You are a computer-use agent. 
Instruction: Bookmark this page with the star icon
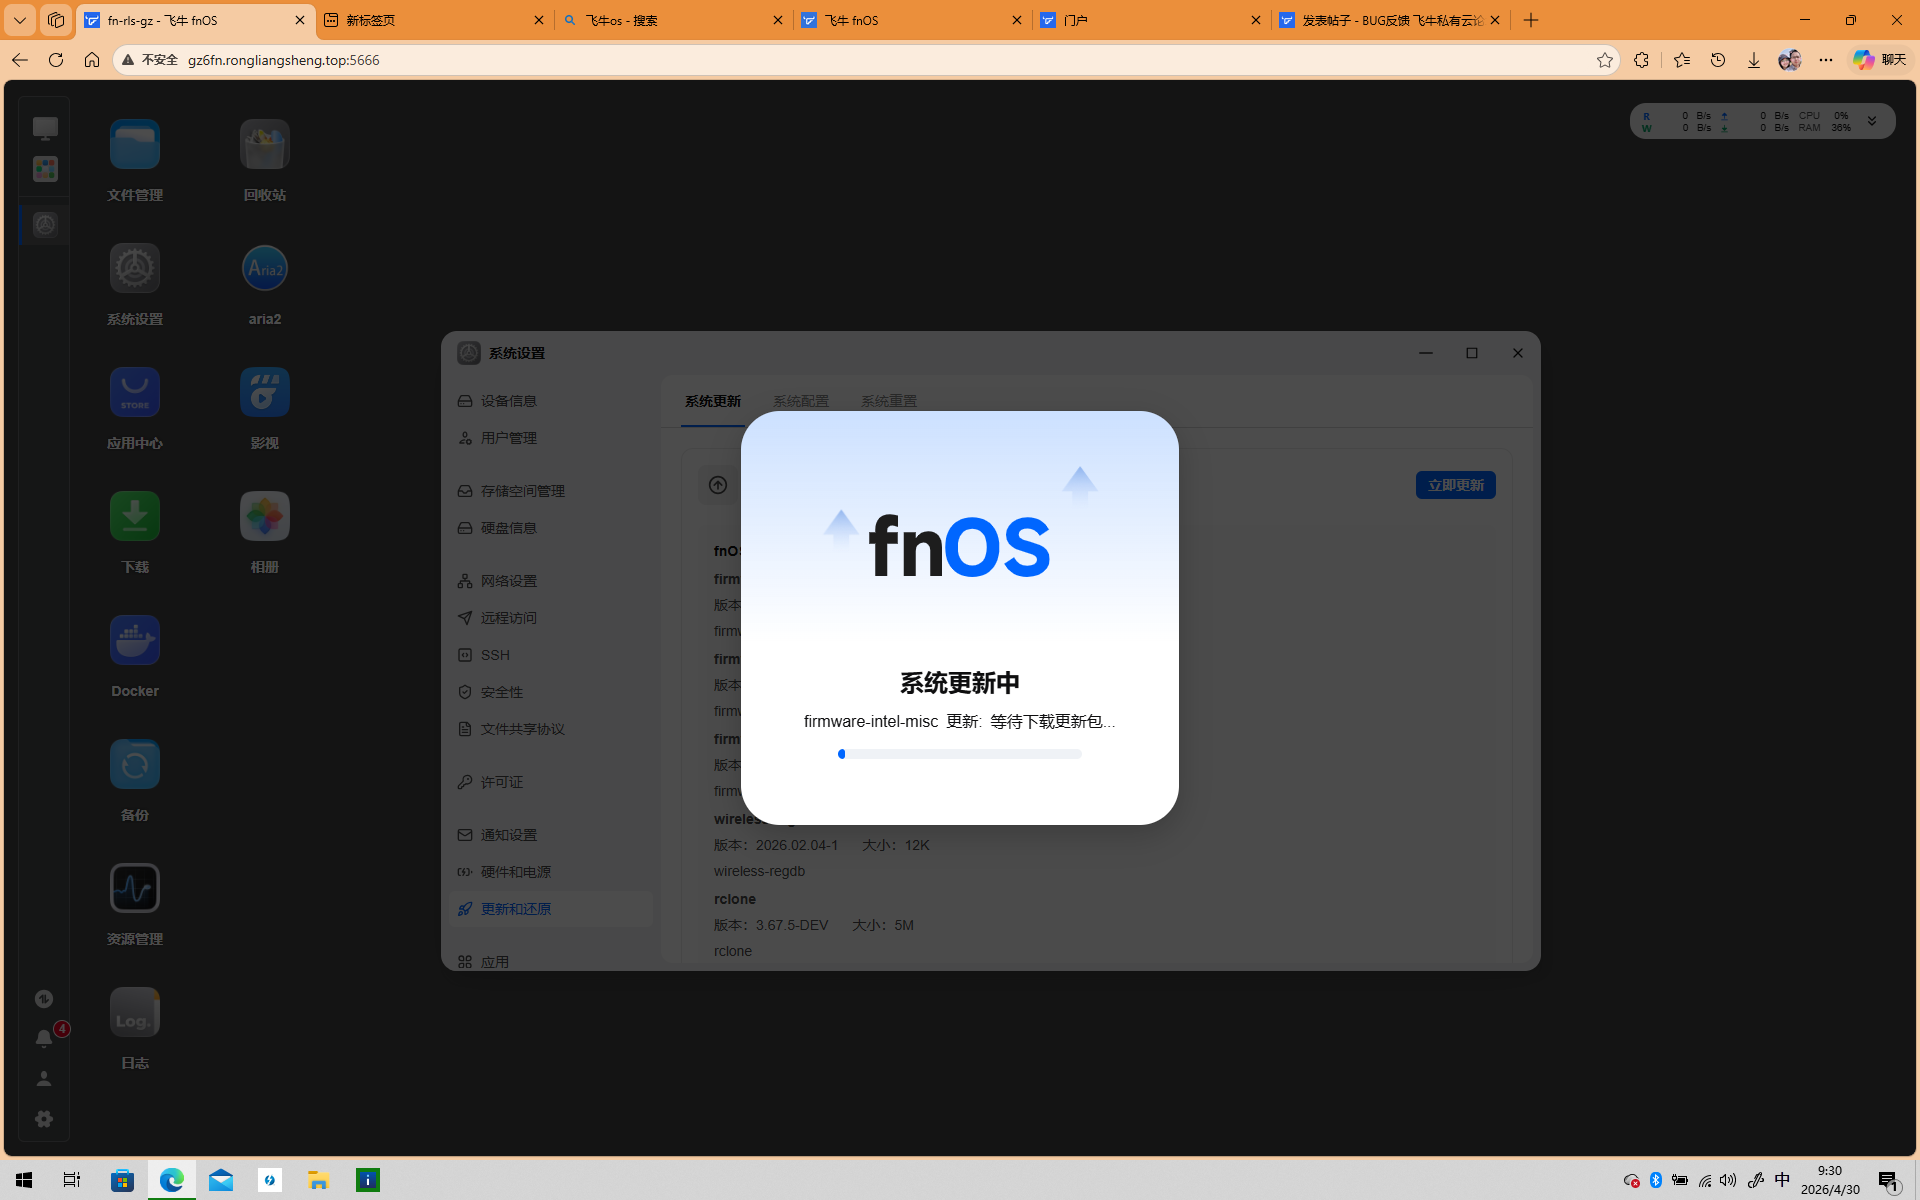coord(1605,60)
